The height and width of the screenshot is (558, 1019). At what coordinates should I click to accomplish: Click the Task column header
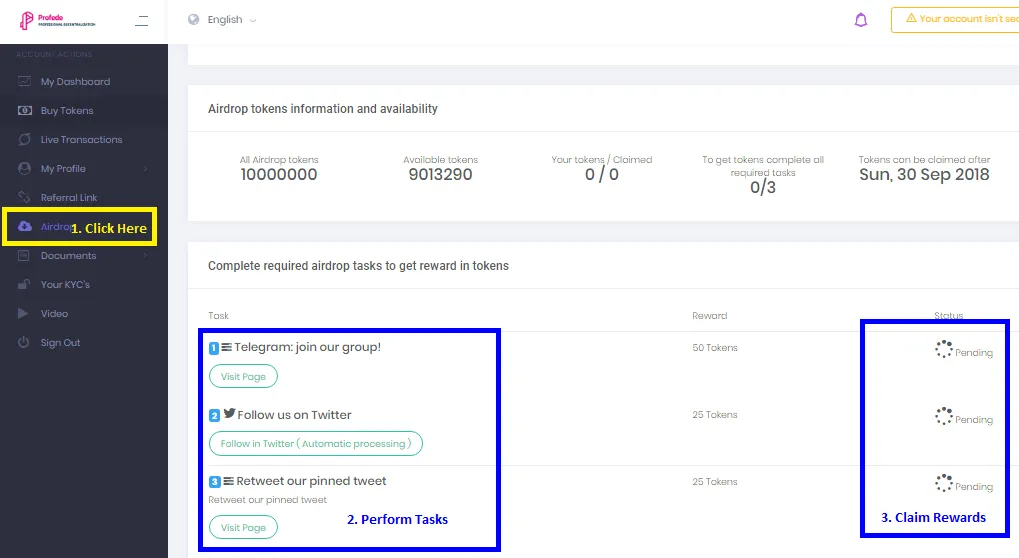218,316
